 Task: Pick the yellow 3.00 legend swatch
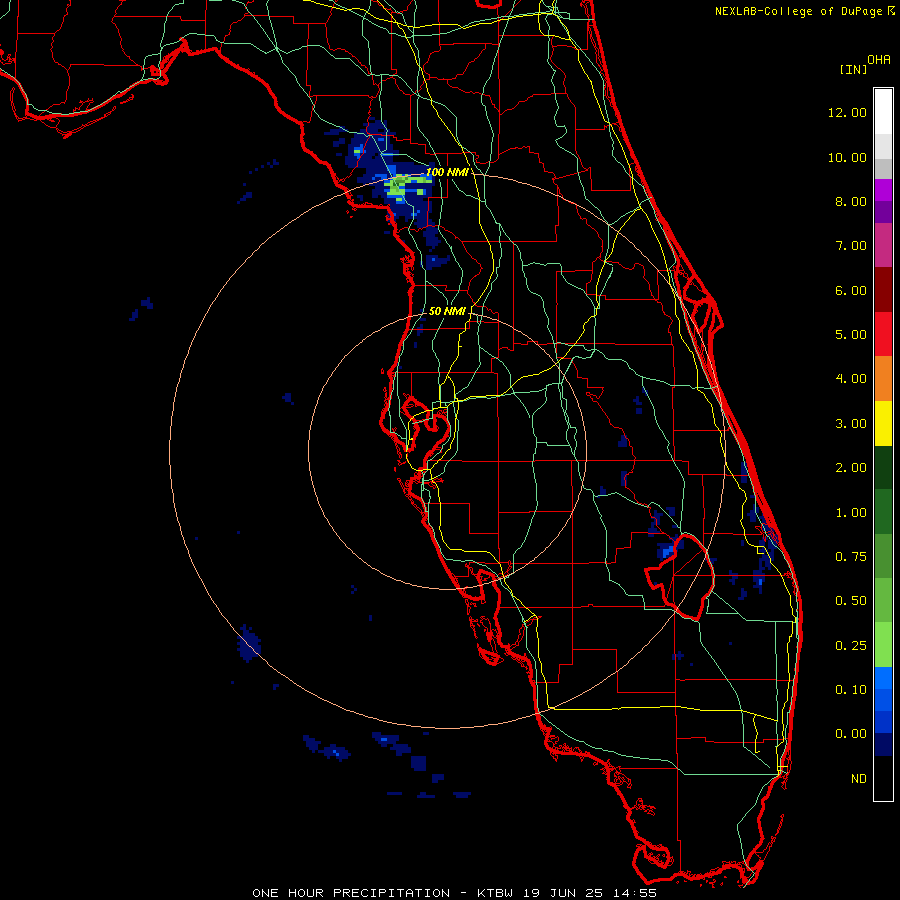point(883,424)
